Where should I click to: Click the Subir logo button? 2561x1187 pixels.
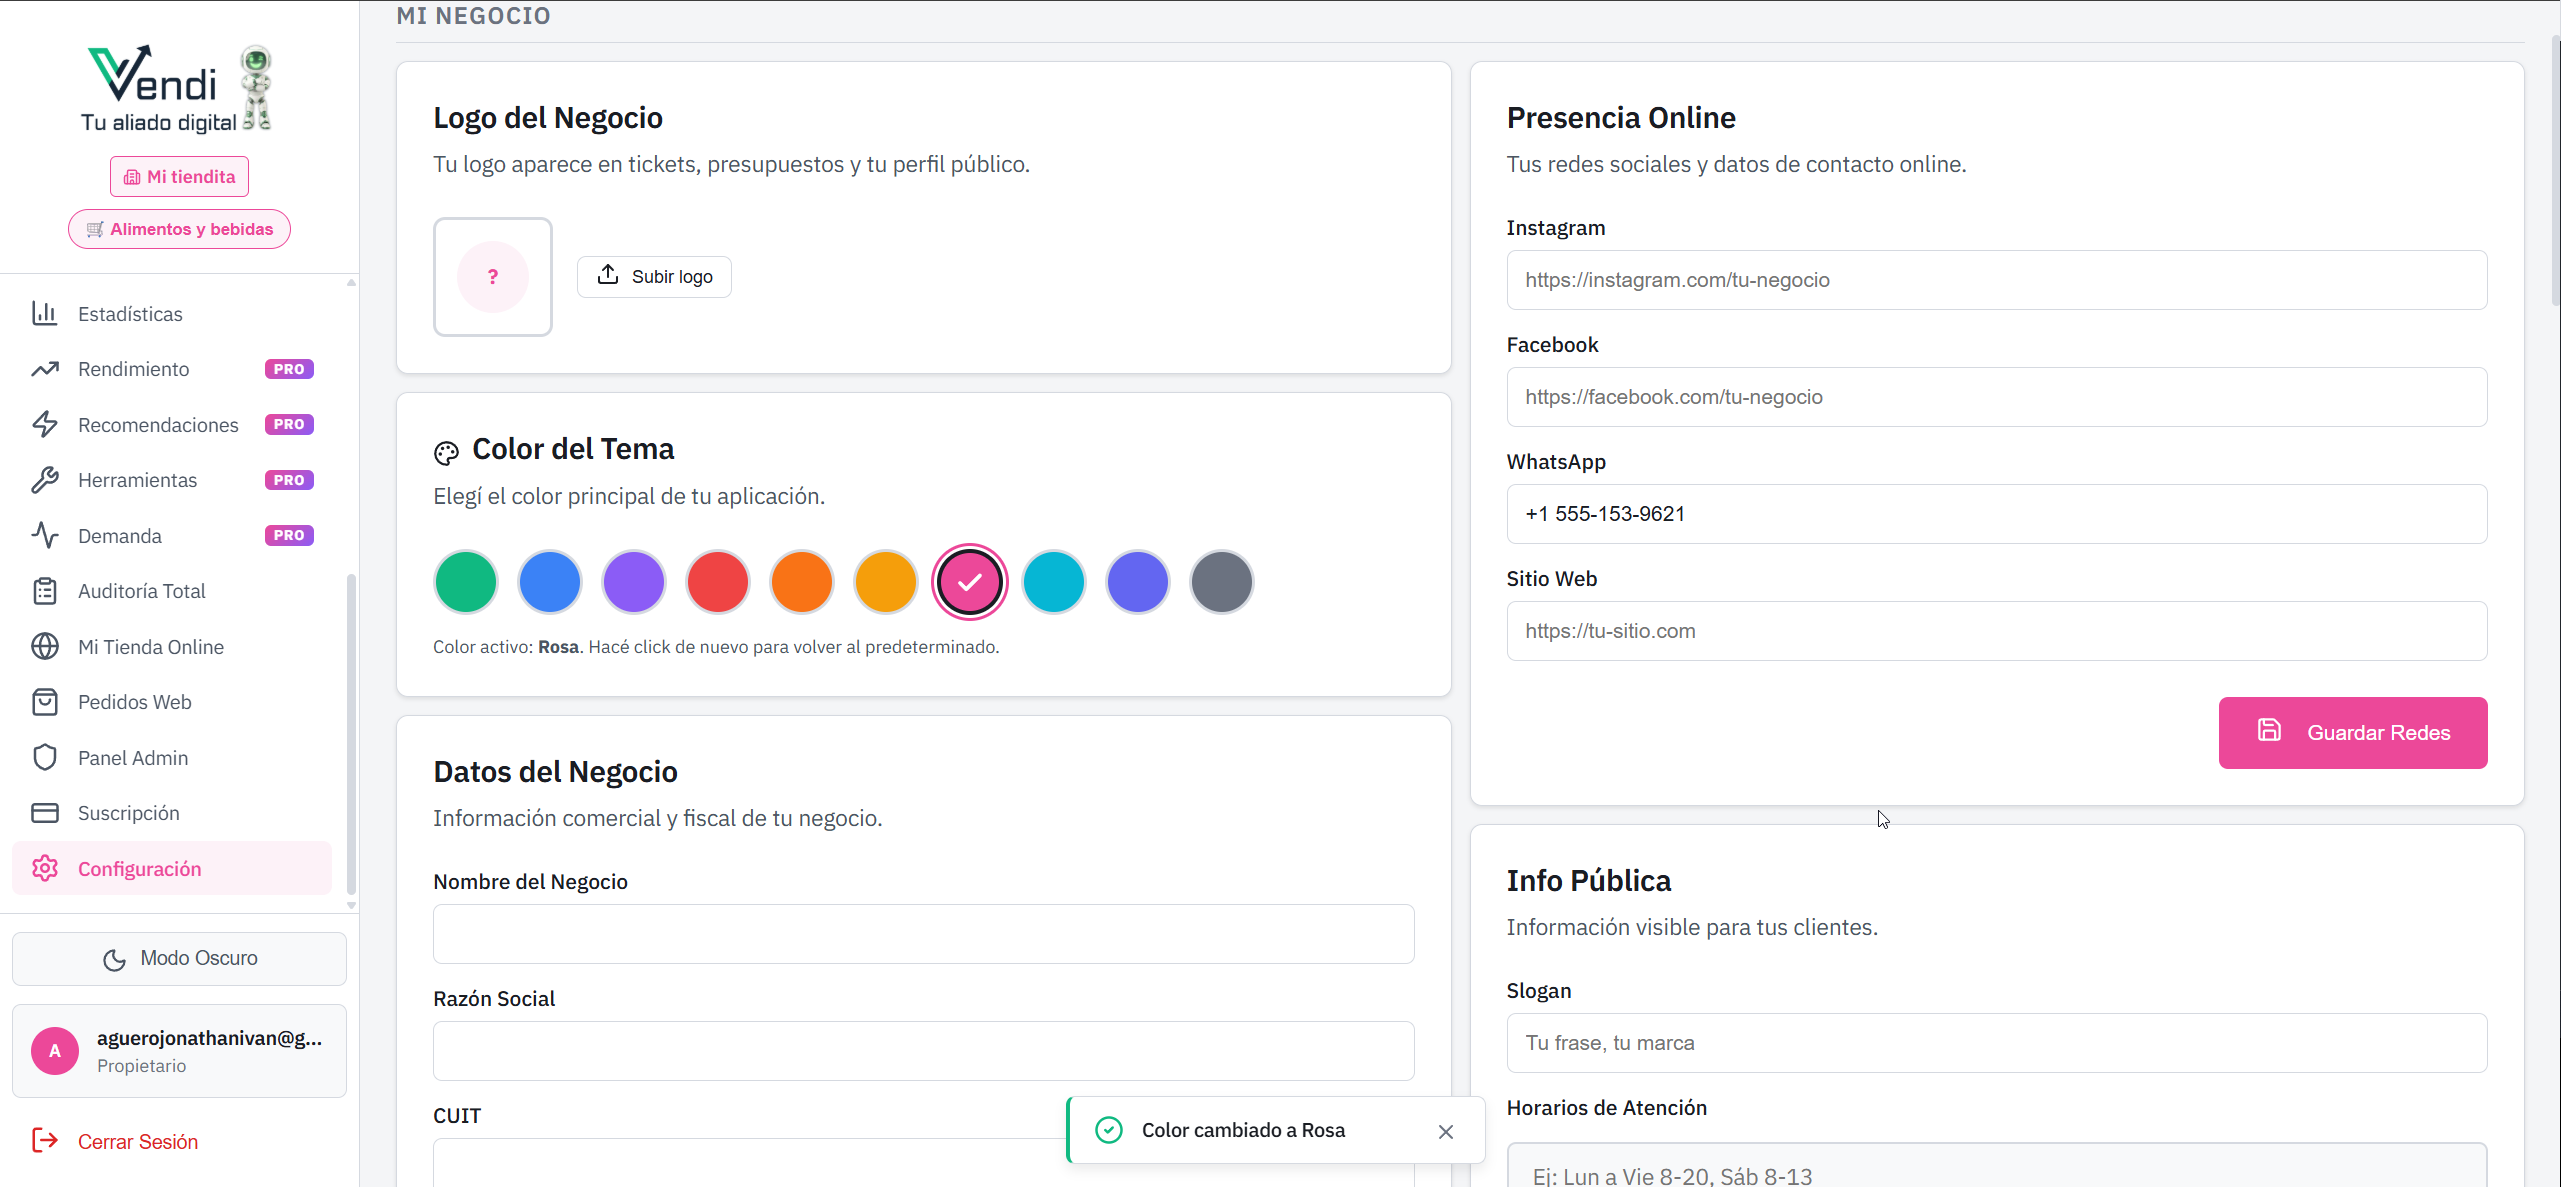pos(654,277)
